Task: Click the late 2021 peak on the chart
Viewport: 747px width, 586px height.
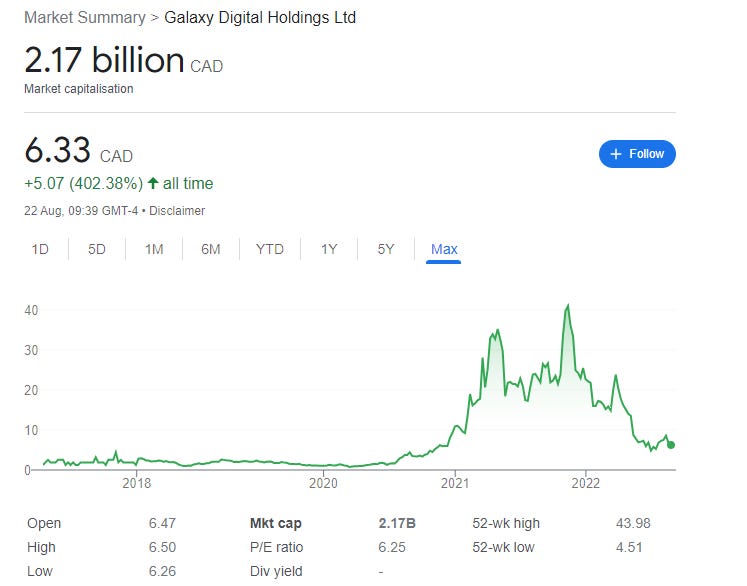Action: (567, 306)
